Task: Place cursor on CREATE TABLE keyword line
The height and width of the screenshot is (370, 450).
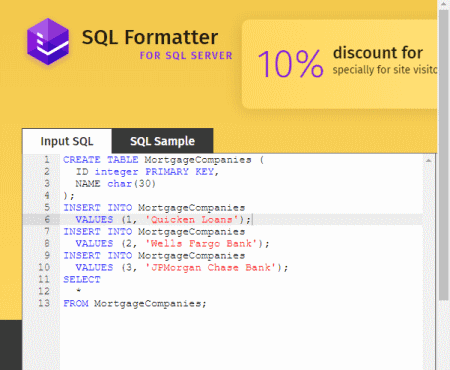Action: pyautogui.click(x=164, y=160)
